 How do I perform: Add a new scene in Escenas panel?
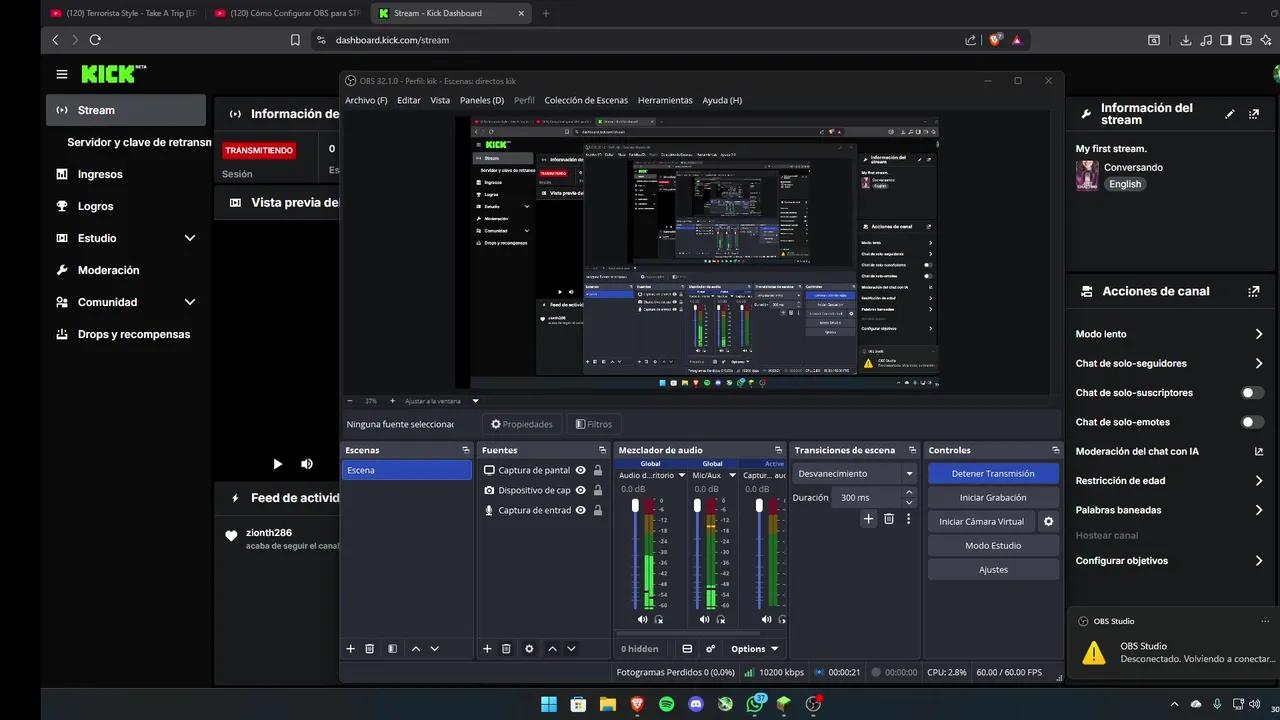pos(350,649)
